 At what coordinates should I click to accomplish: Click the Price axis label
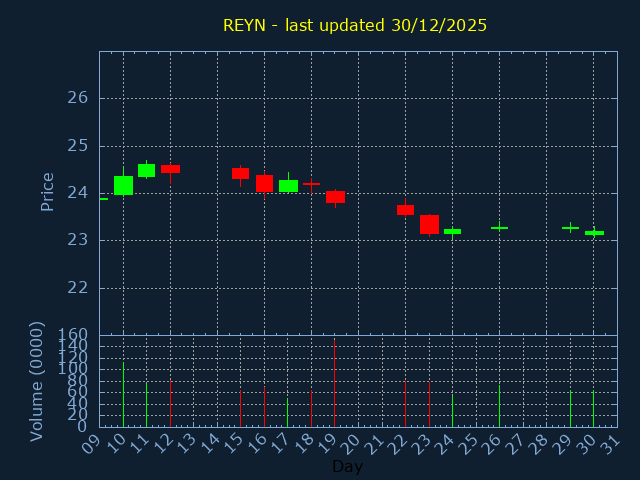tap(47, 191)
